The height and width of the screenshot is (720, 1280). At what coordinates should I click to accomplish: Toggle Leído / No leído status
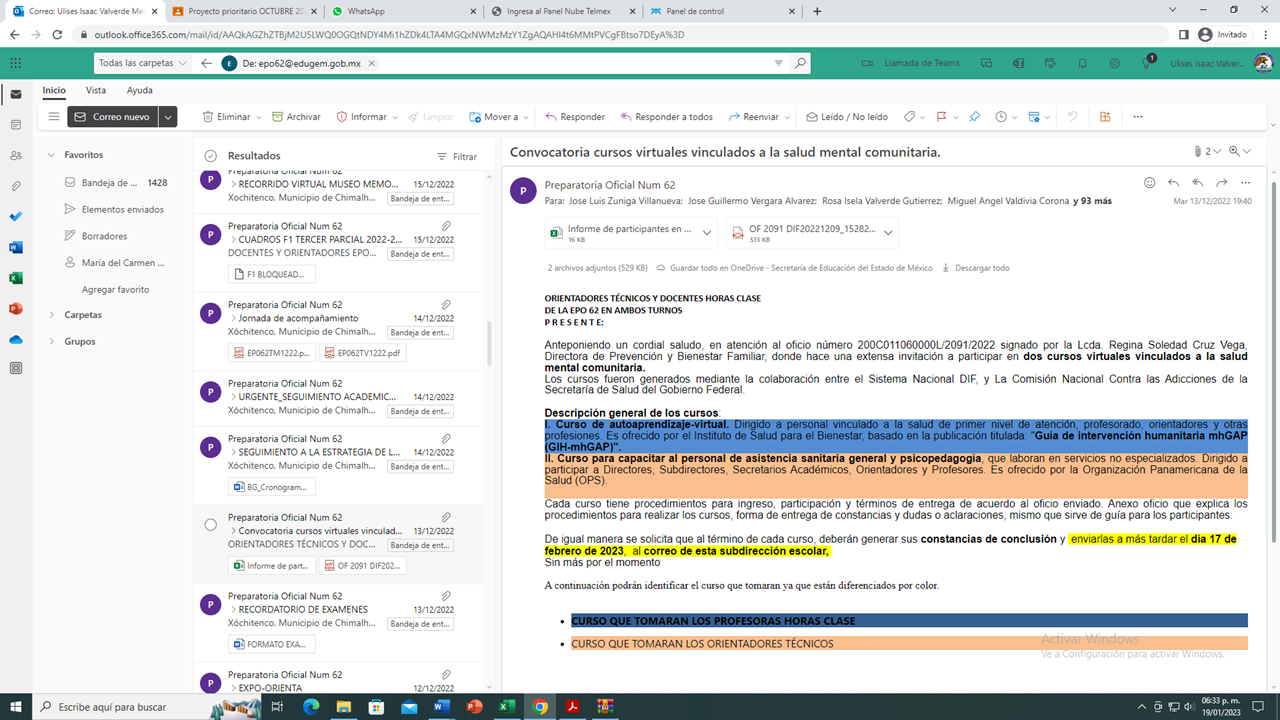846,117
